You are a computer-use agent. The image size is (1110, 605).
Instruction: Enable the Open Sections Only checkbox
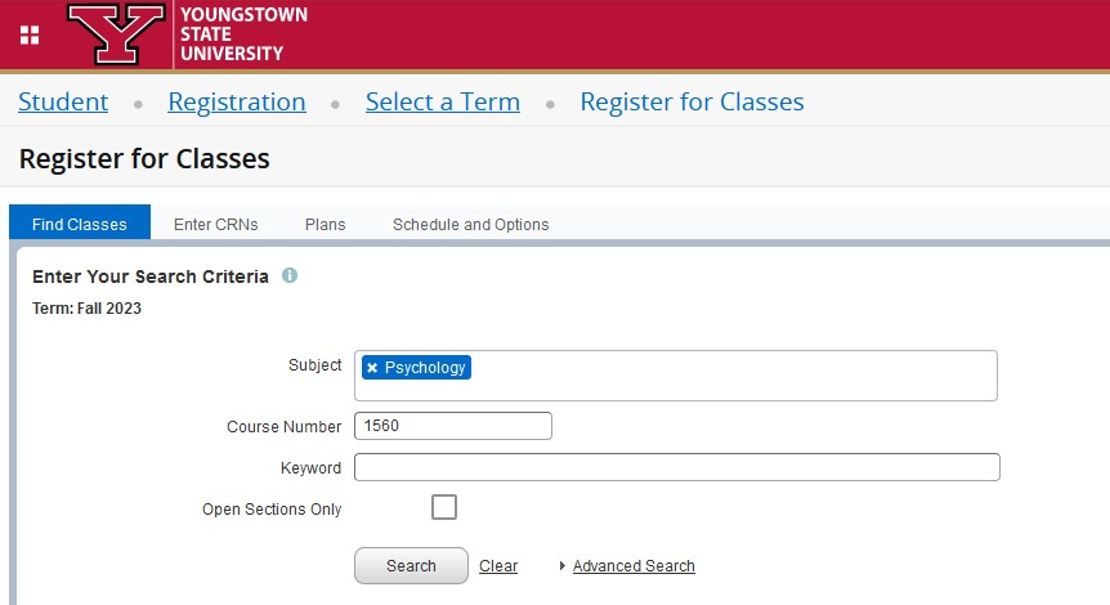click(x=444, y=507)
